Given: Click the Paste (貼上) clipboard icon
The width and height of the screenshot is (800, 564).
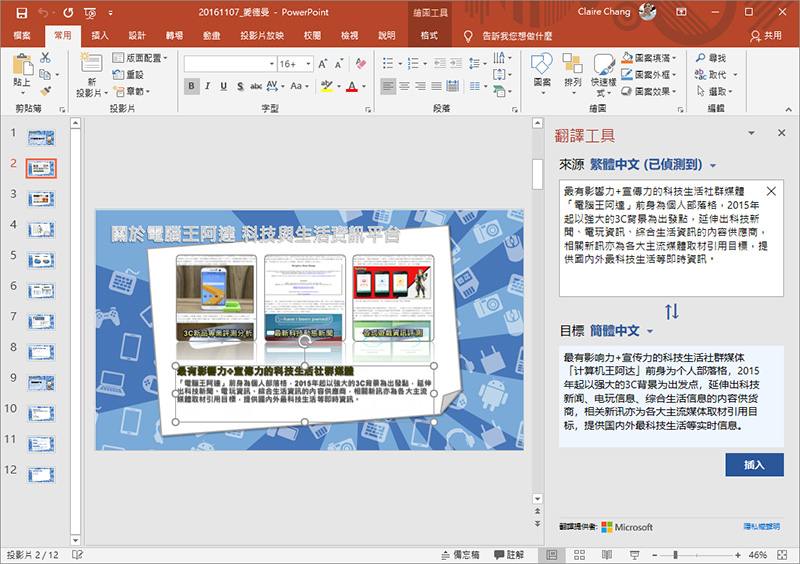Looking at the screenshot, I should (22, 65).
